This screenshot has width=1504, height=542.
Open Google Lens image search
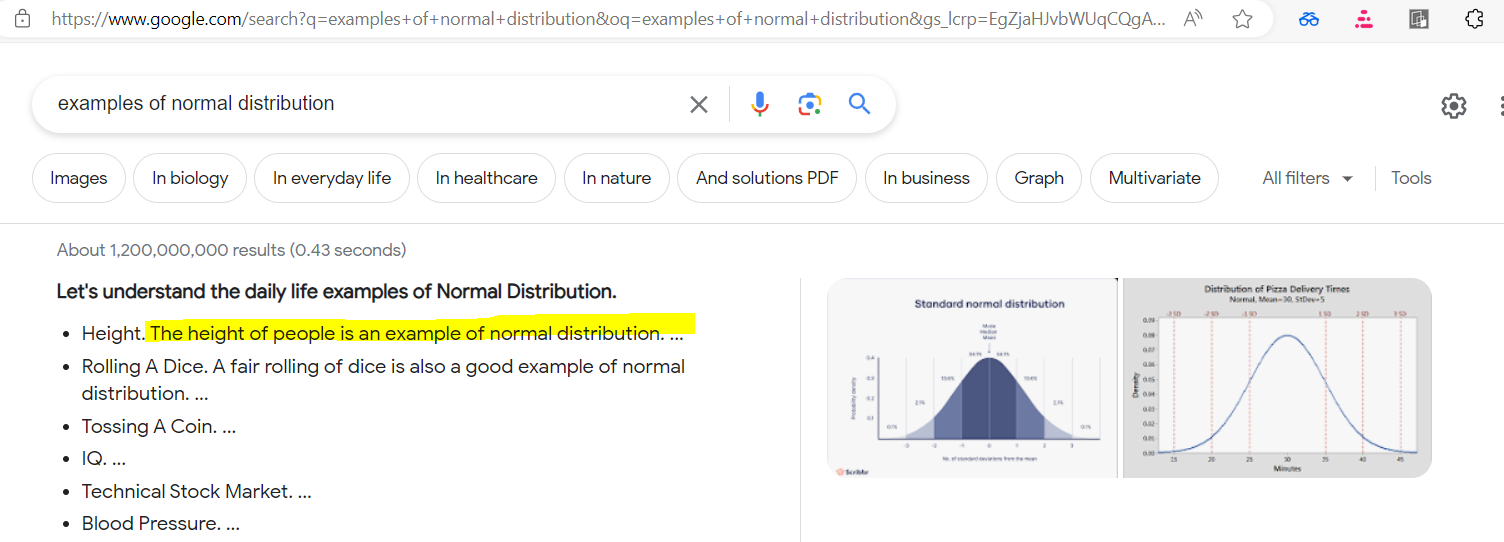click(x=809, y=104)
